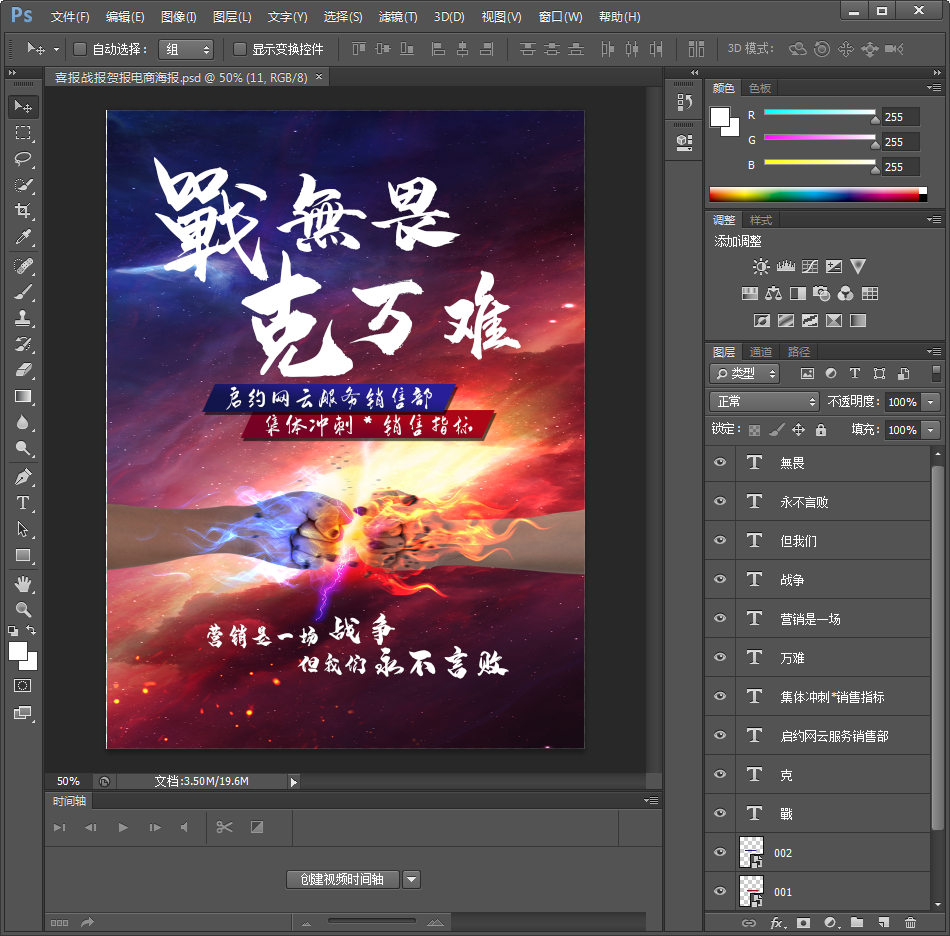The image size is (950, 936).
Task: Hide the 永不言败 text layer
Action: tap(720, 502)
